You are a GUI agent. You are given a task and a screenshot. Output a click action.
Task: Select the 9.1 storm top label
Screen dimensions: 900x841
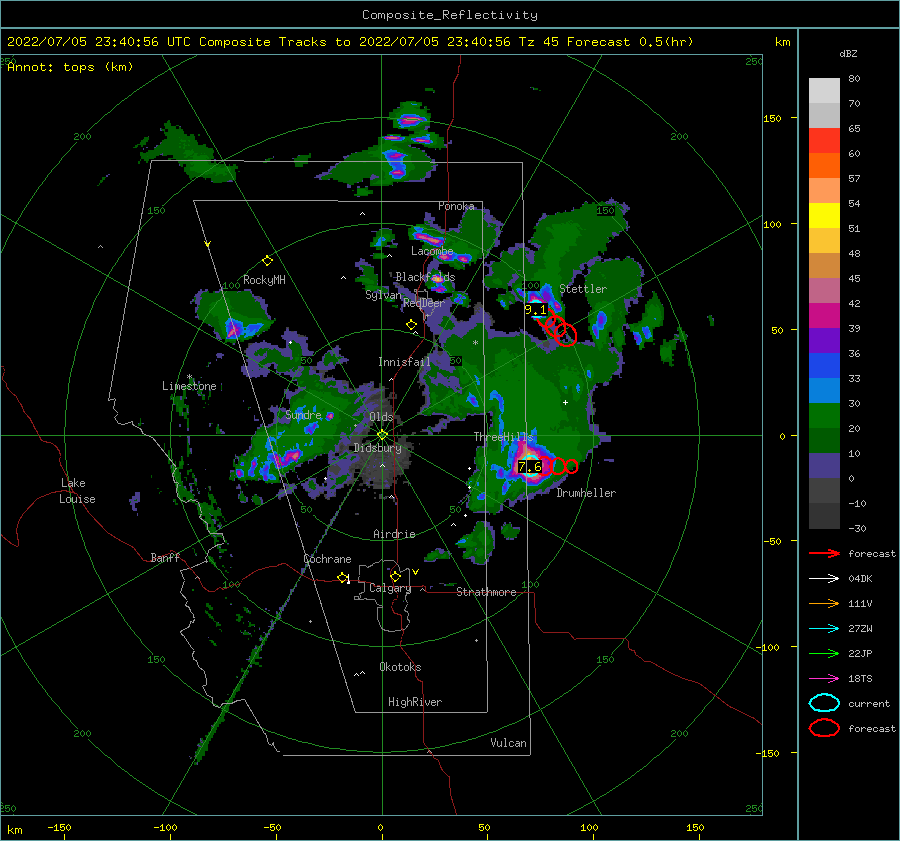[536, 310]
